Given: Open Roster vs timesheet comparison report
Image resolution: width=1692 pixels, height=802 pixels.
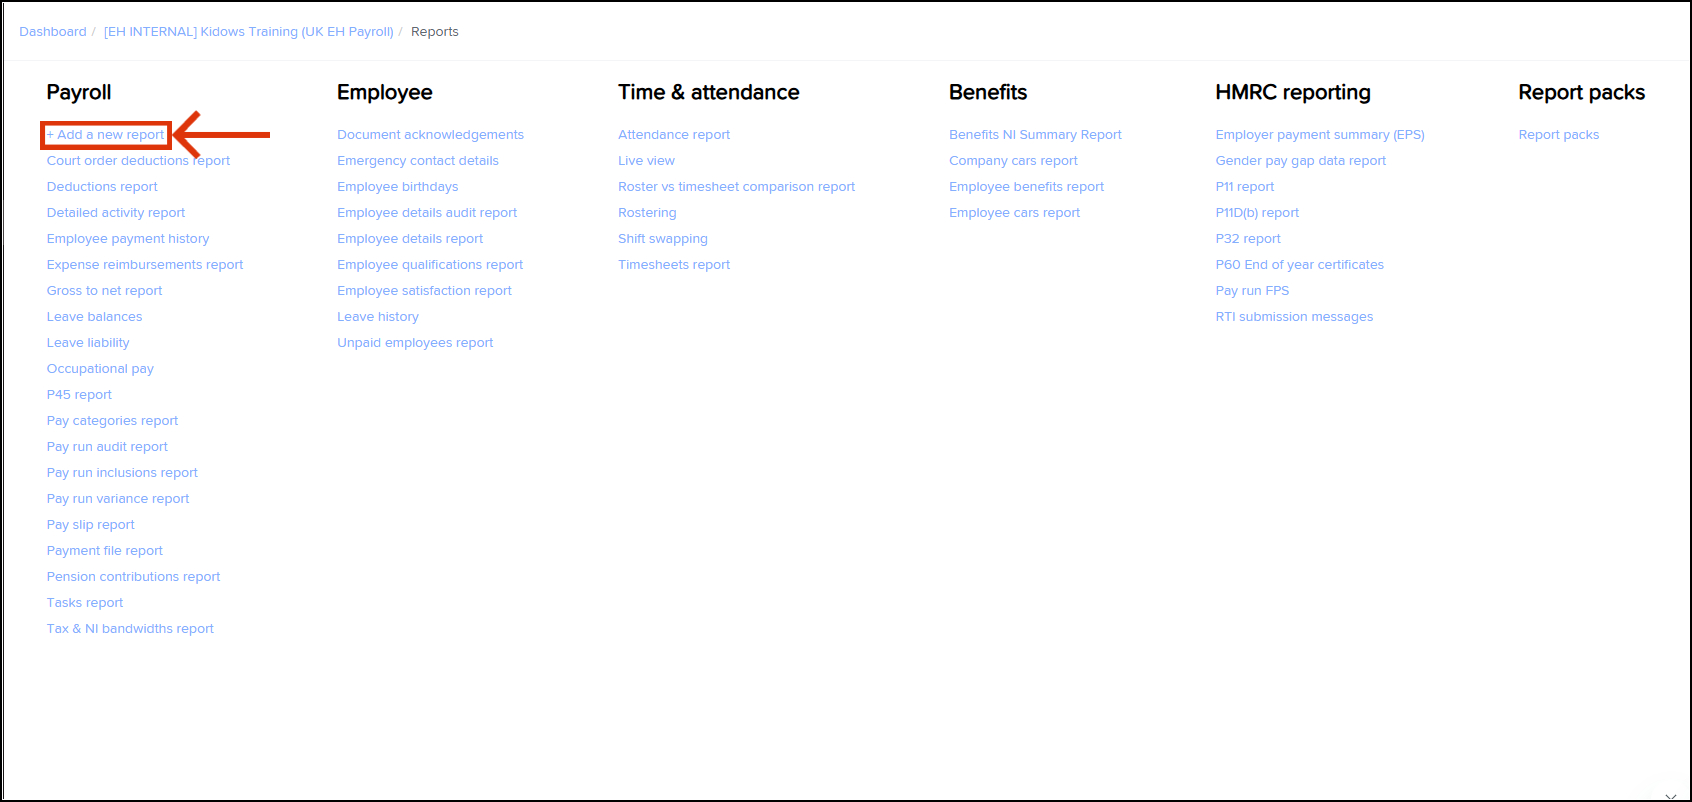Looking at the screenshot, I should click(736, 187).
